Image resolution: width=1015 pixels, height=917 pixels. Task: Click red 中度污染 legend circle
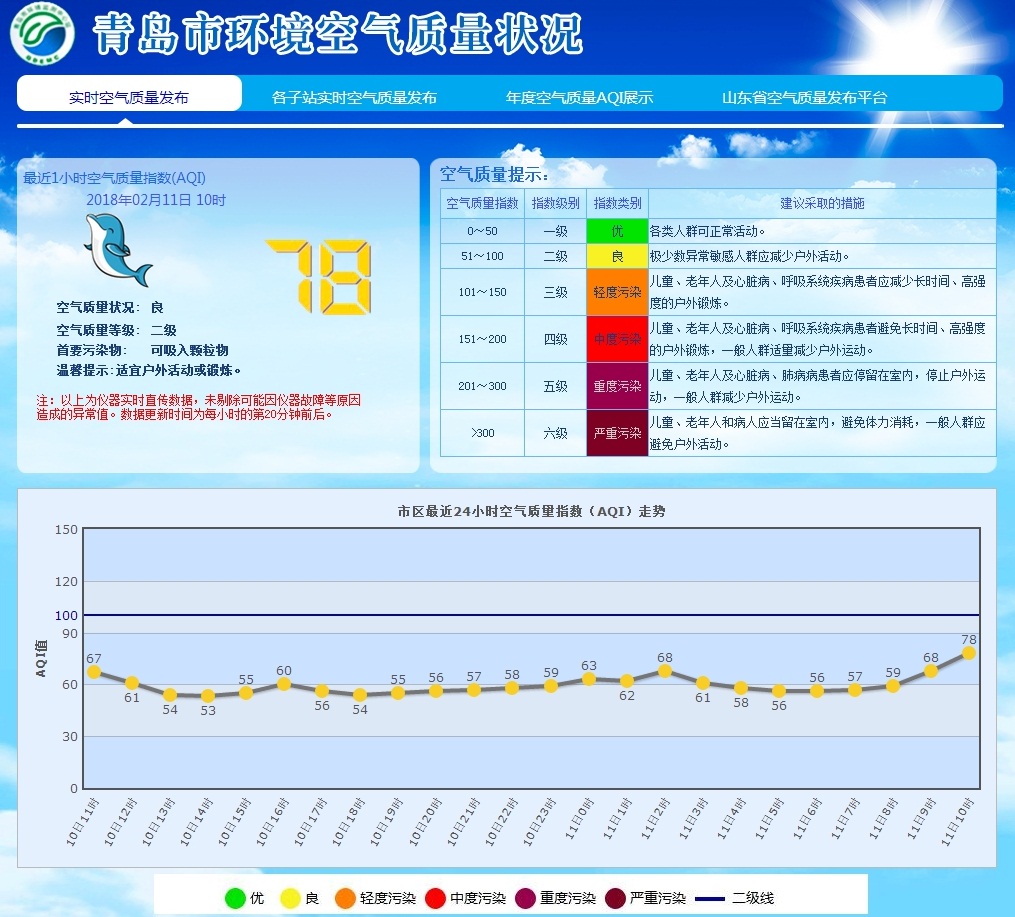point(435,898)
